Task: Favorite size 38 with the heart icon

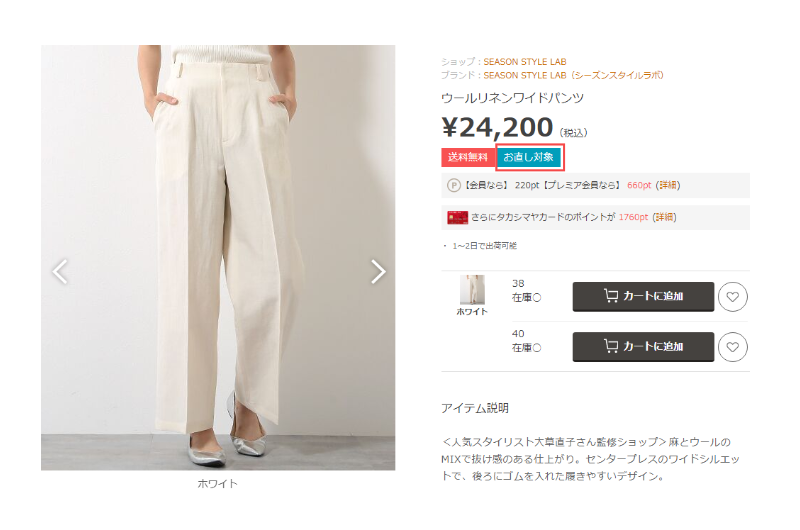Action: coord(733,297)
